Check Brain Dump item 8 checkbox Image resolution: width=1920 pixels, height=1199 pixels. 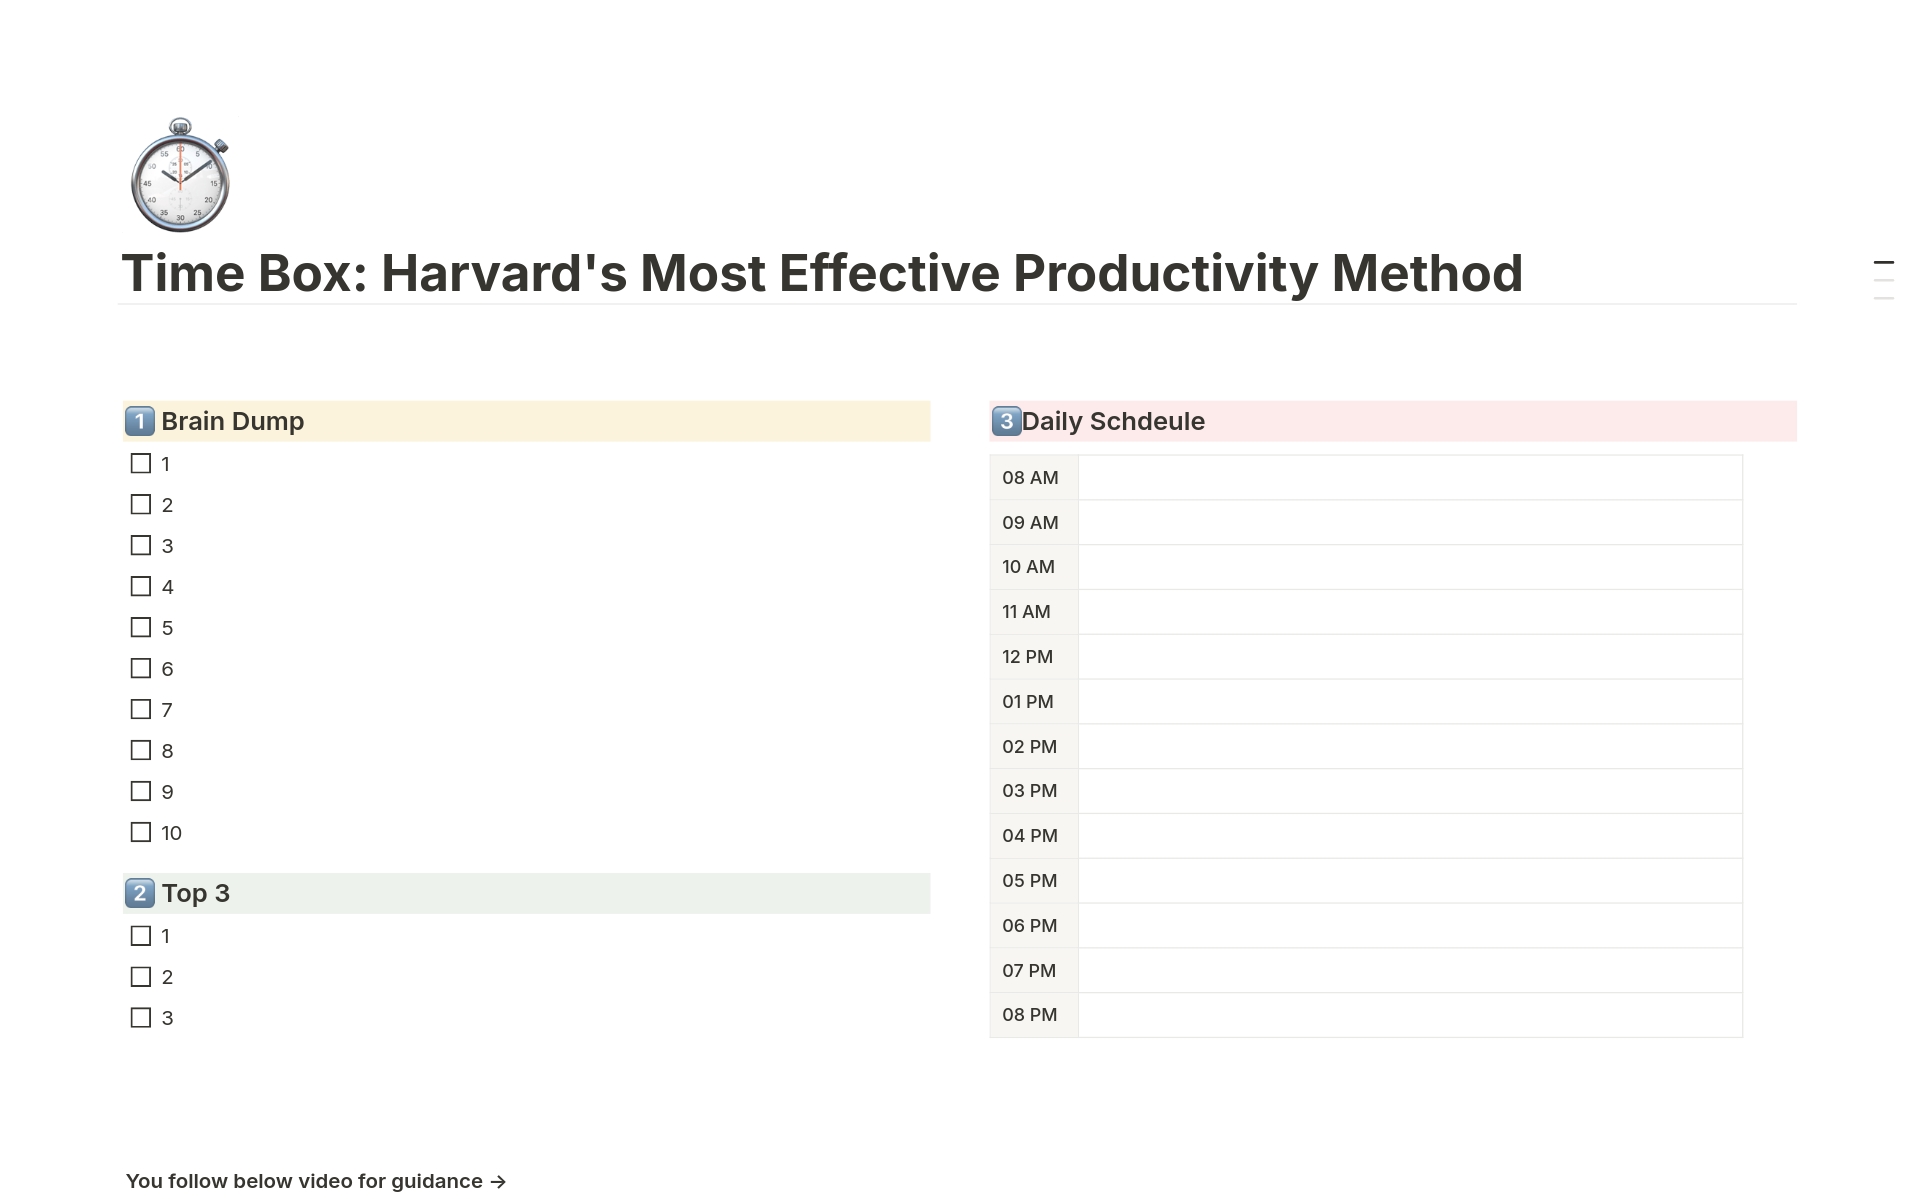click(141, 751)
